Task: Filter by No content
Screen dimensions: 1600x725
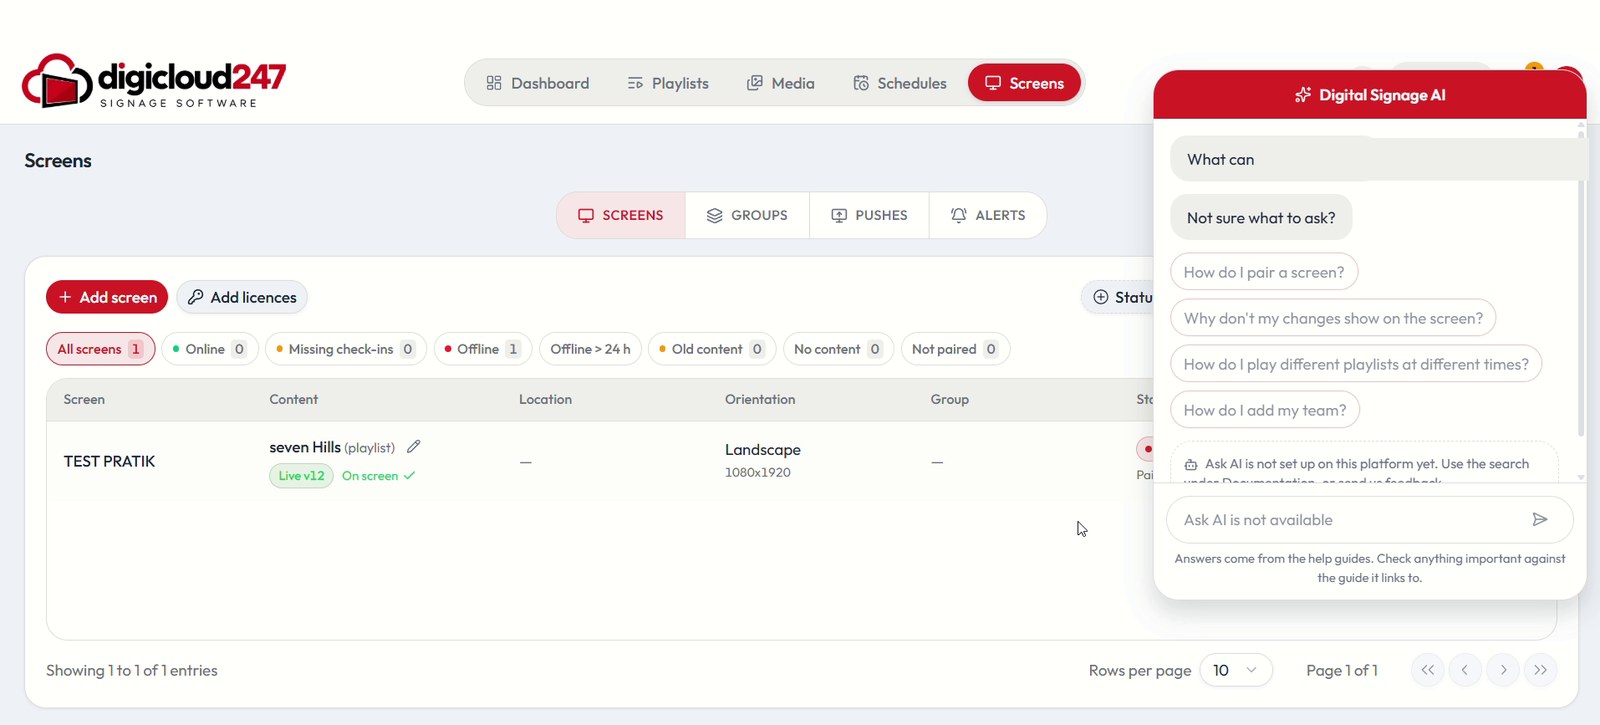Action: point(838,349)
